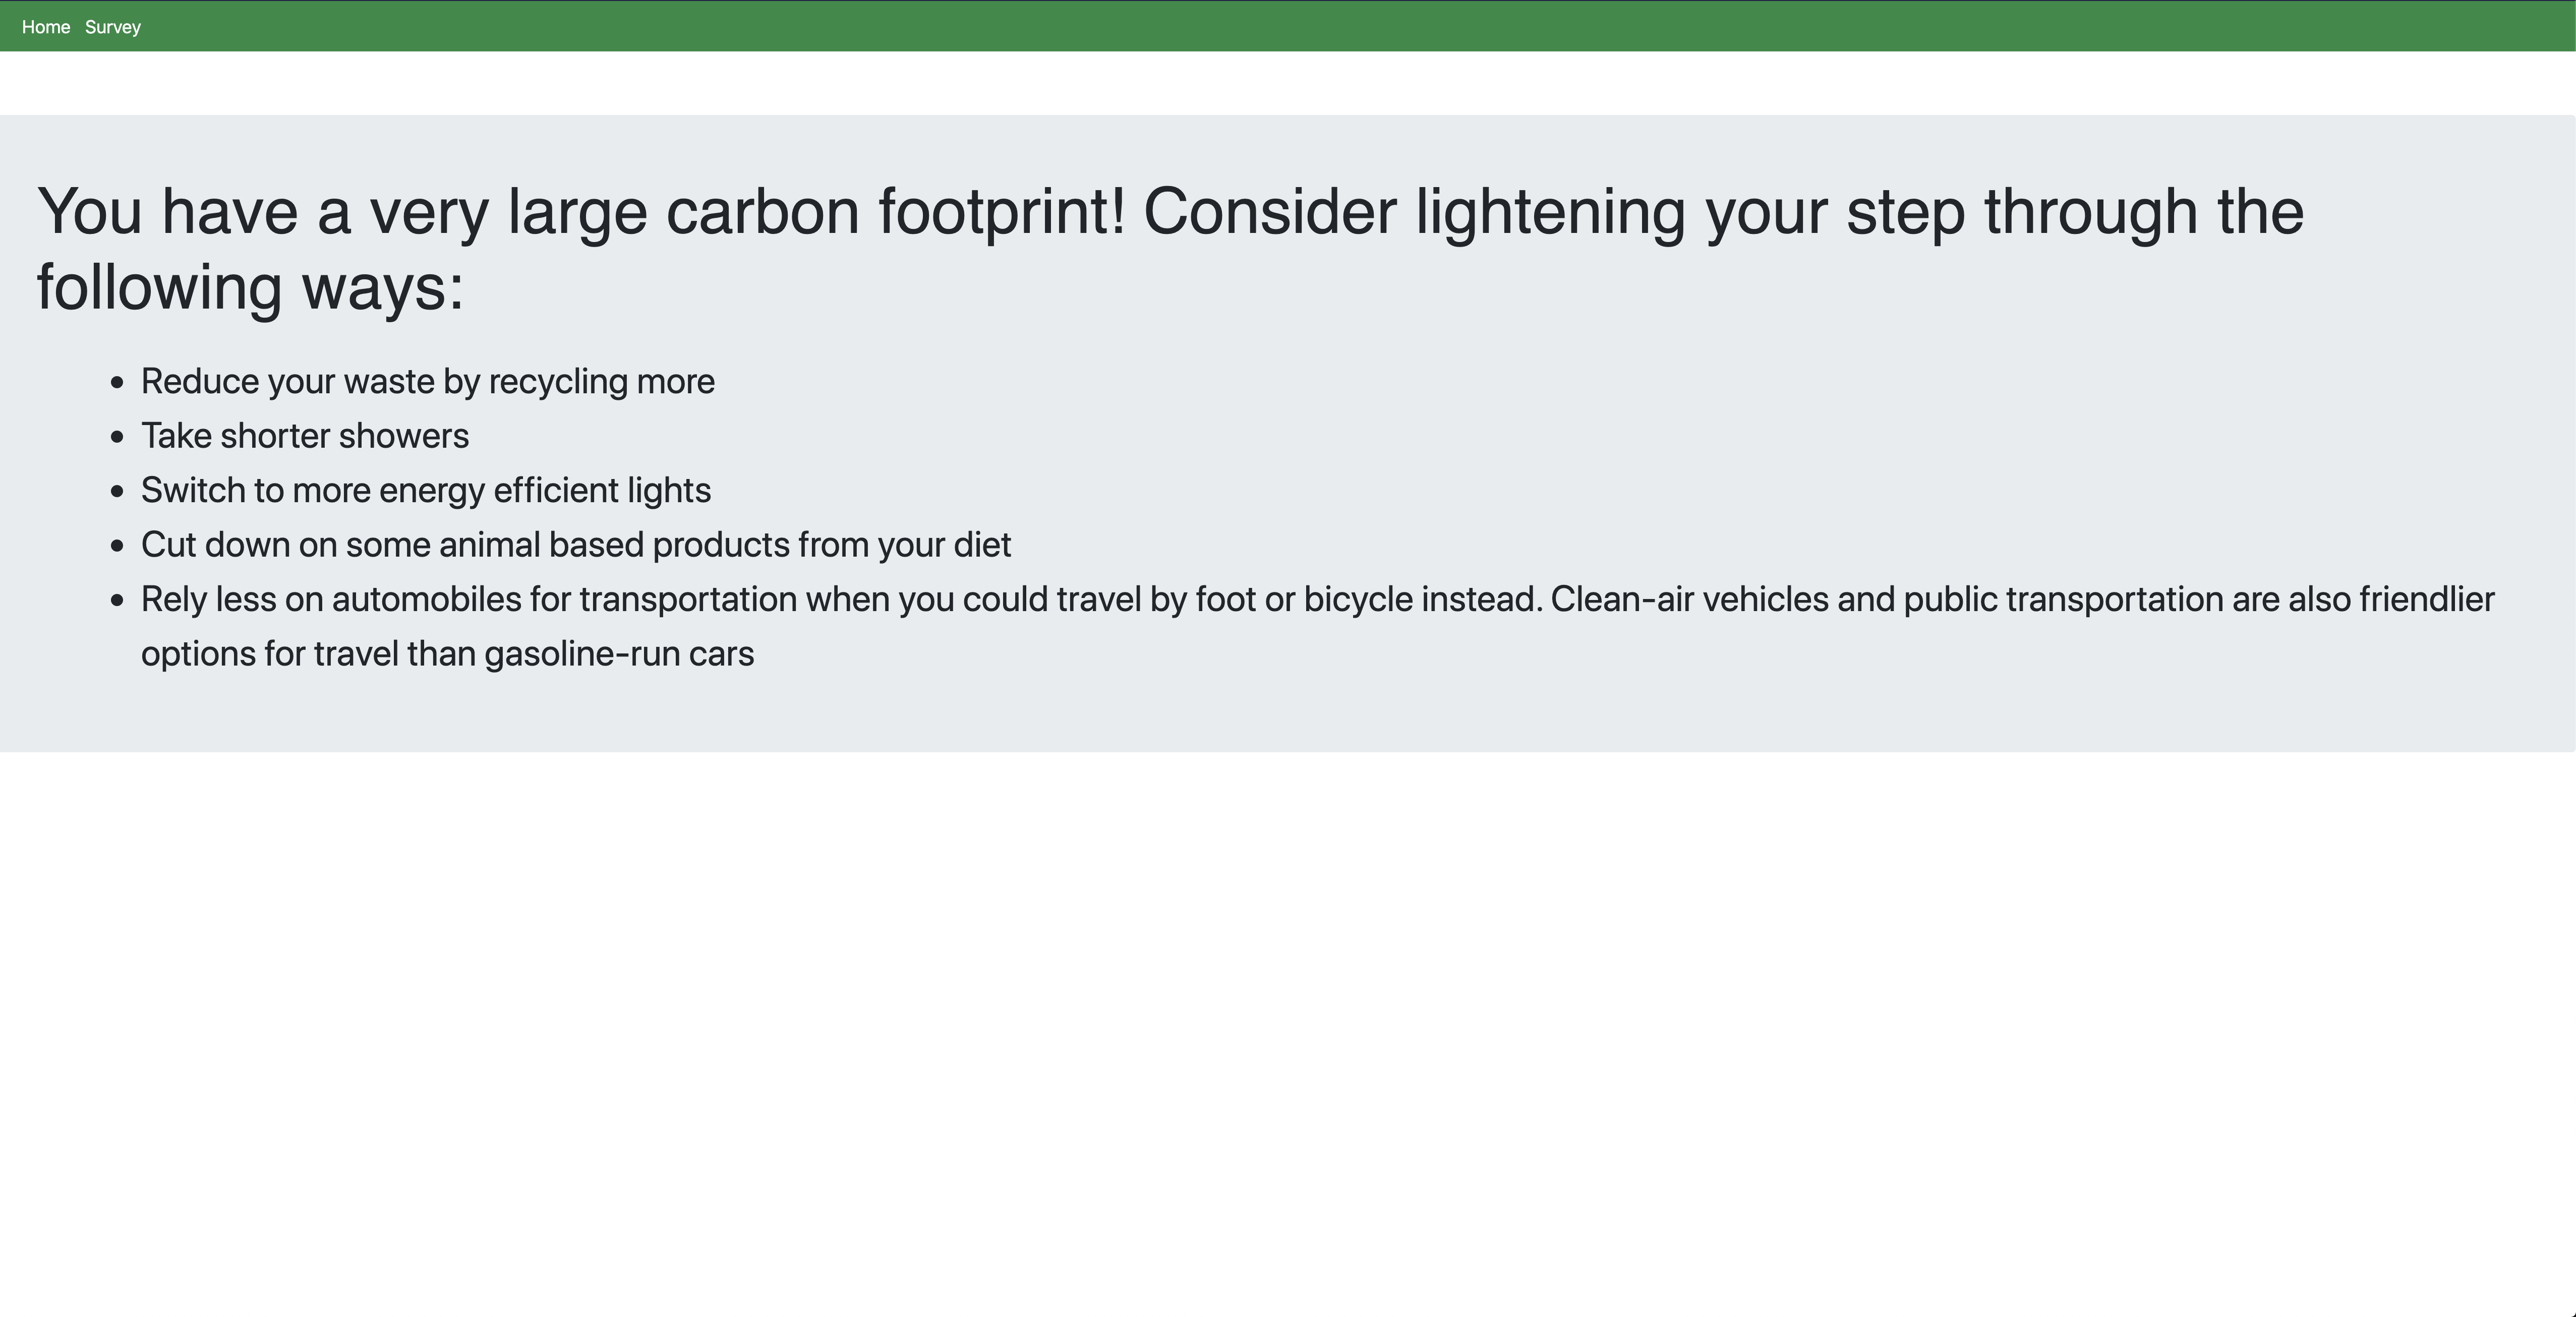Image resolution: width=2576 pixels, height=1317 pixels.
Task: Click blank white area below gray panel
Action: [1288, 1030]
